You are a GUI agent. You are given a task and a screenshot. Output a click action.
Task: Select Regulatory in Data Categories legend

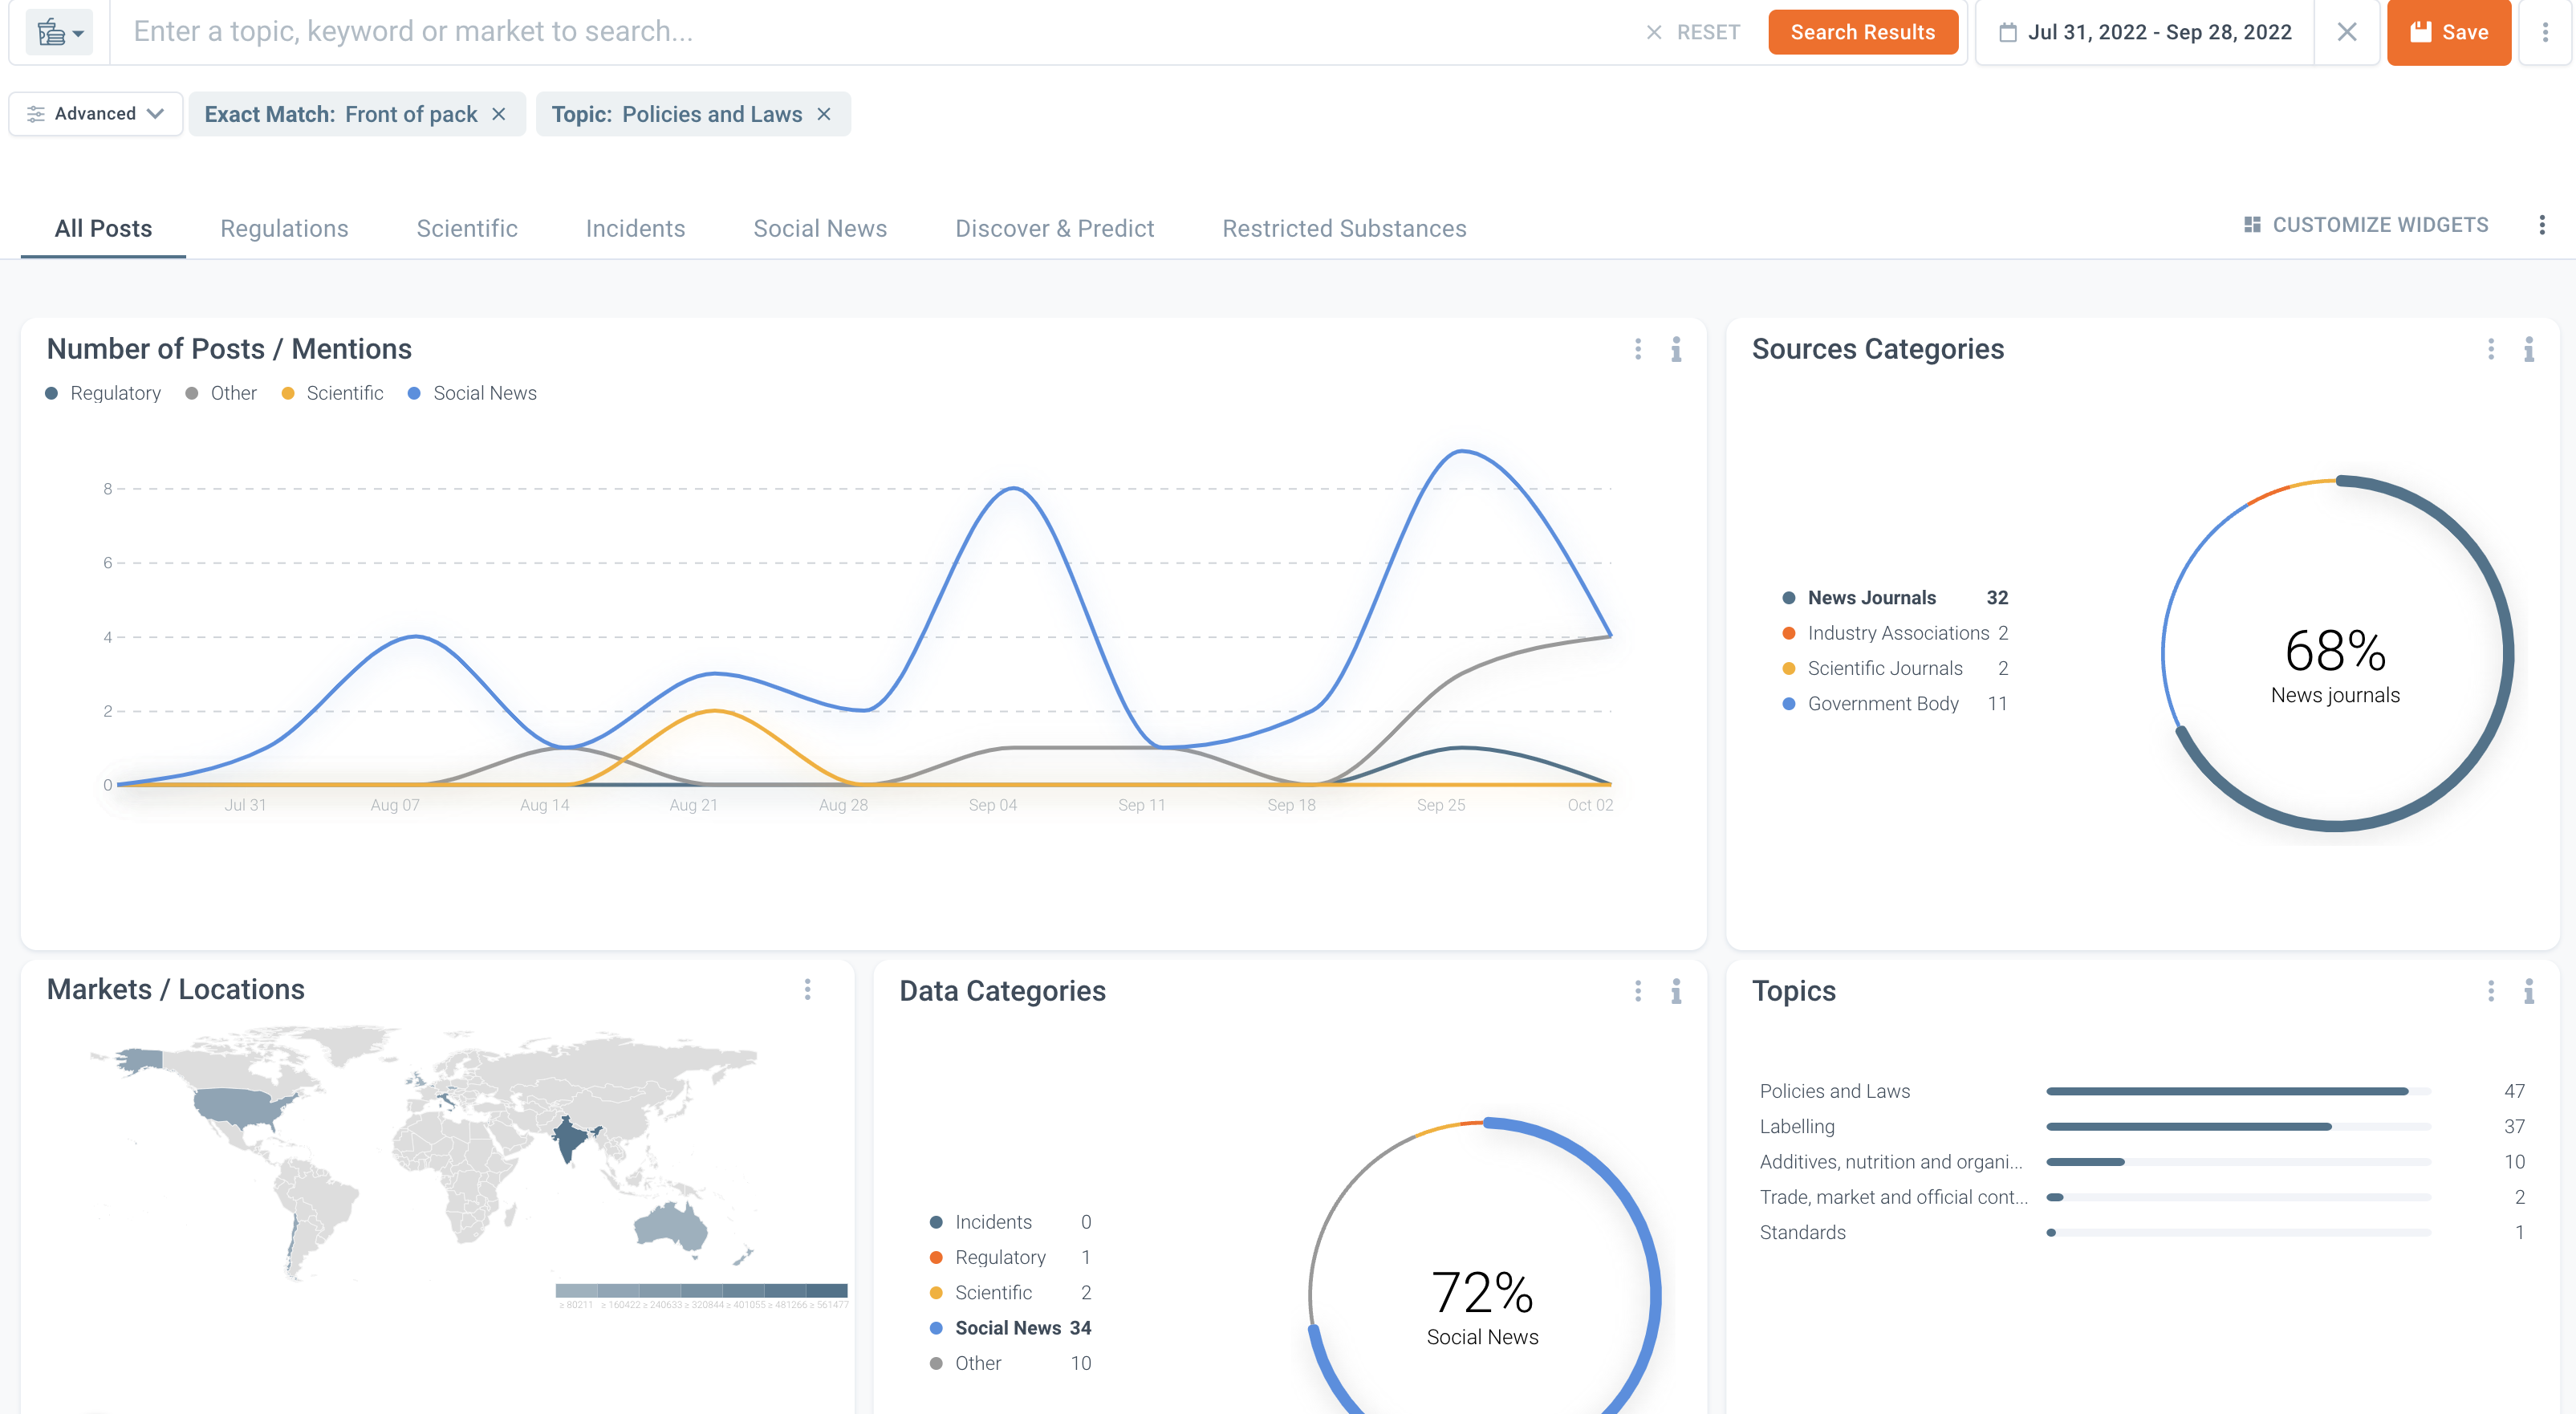coord(1010,1257)
